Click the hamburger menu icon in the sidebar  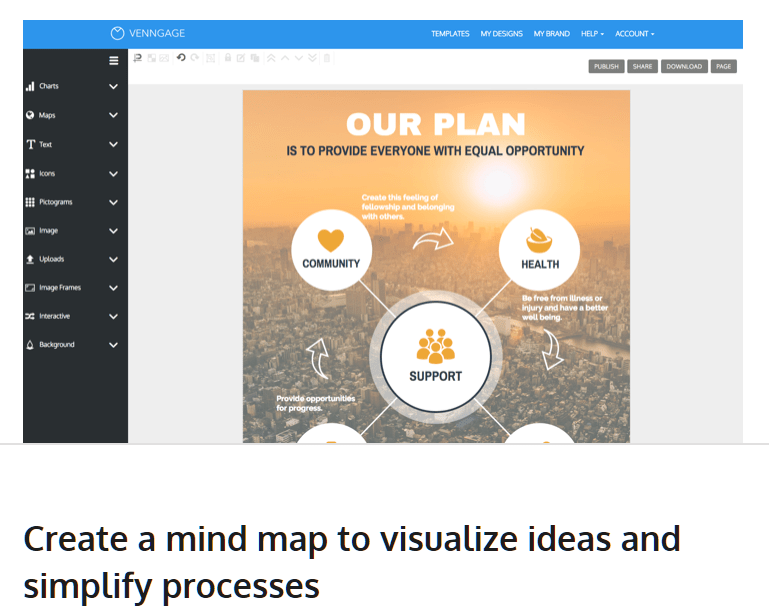point(113,60)
